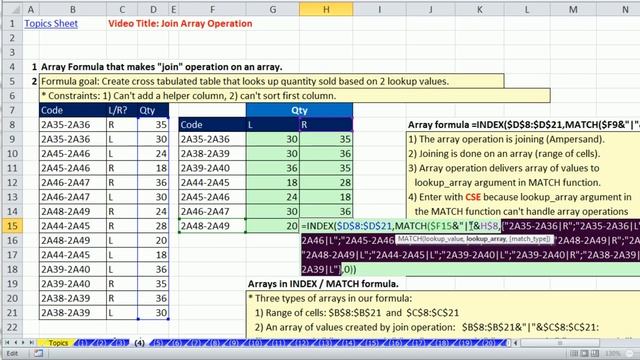Select row 8 header
640x360 pixels.
click(12, 124)
